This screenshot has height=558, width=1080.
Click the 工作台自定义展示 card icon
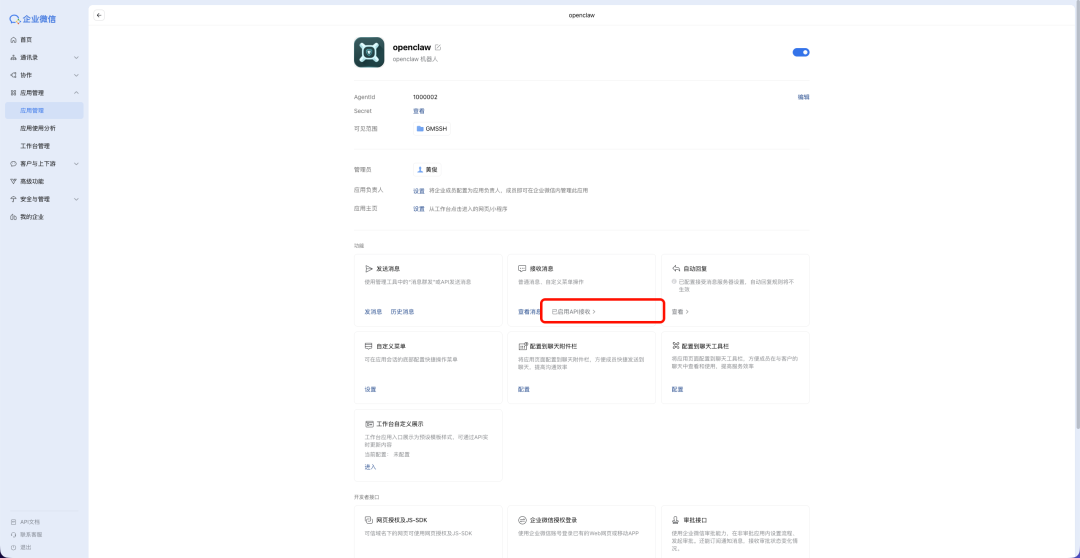click(x=368, y=424)
